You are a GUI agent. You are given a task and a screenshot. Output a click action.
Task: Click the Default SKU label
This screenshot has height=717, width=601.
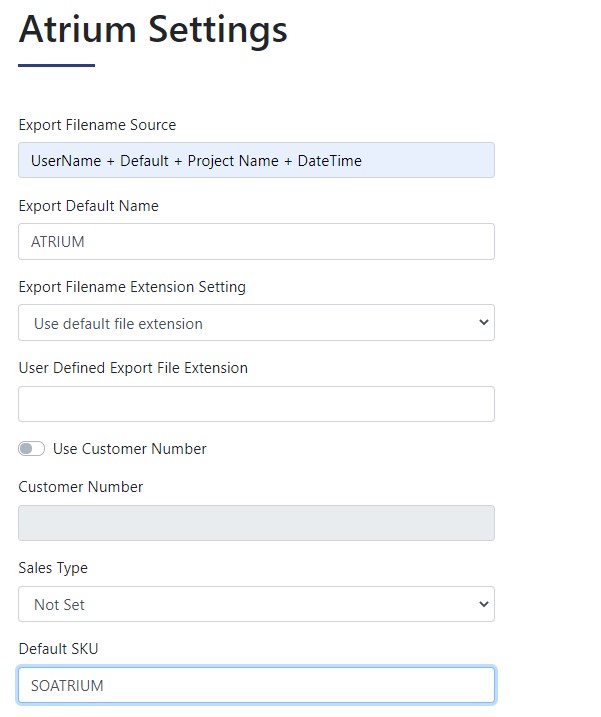(58, 648)
